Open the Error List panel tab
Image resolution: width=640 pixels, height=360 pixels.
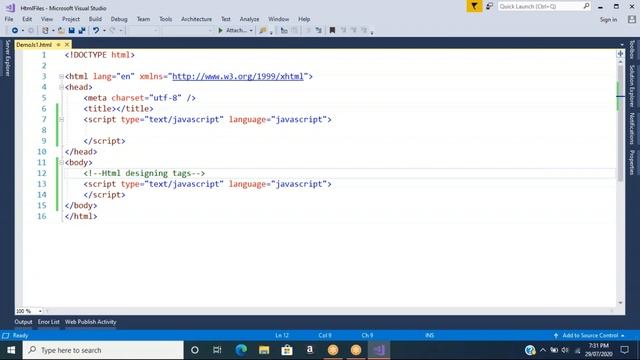point(49,322)
